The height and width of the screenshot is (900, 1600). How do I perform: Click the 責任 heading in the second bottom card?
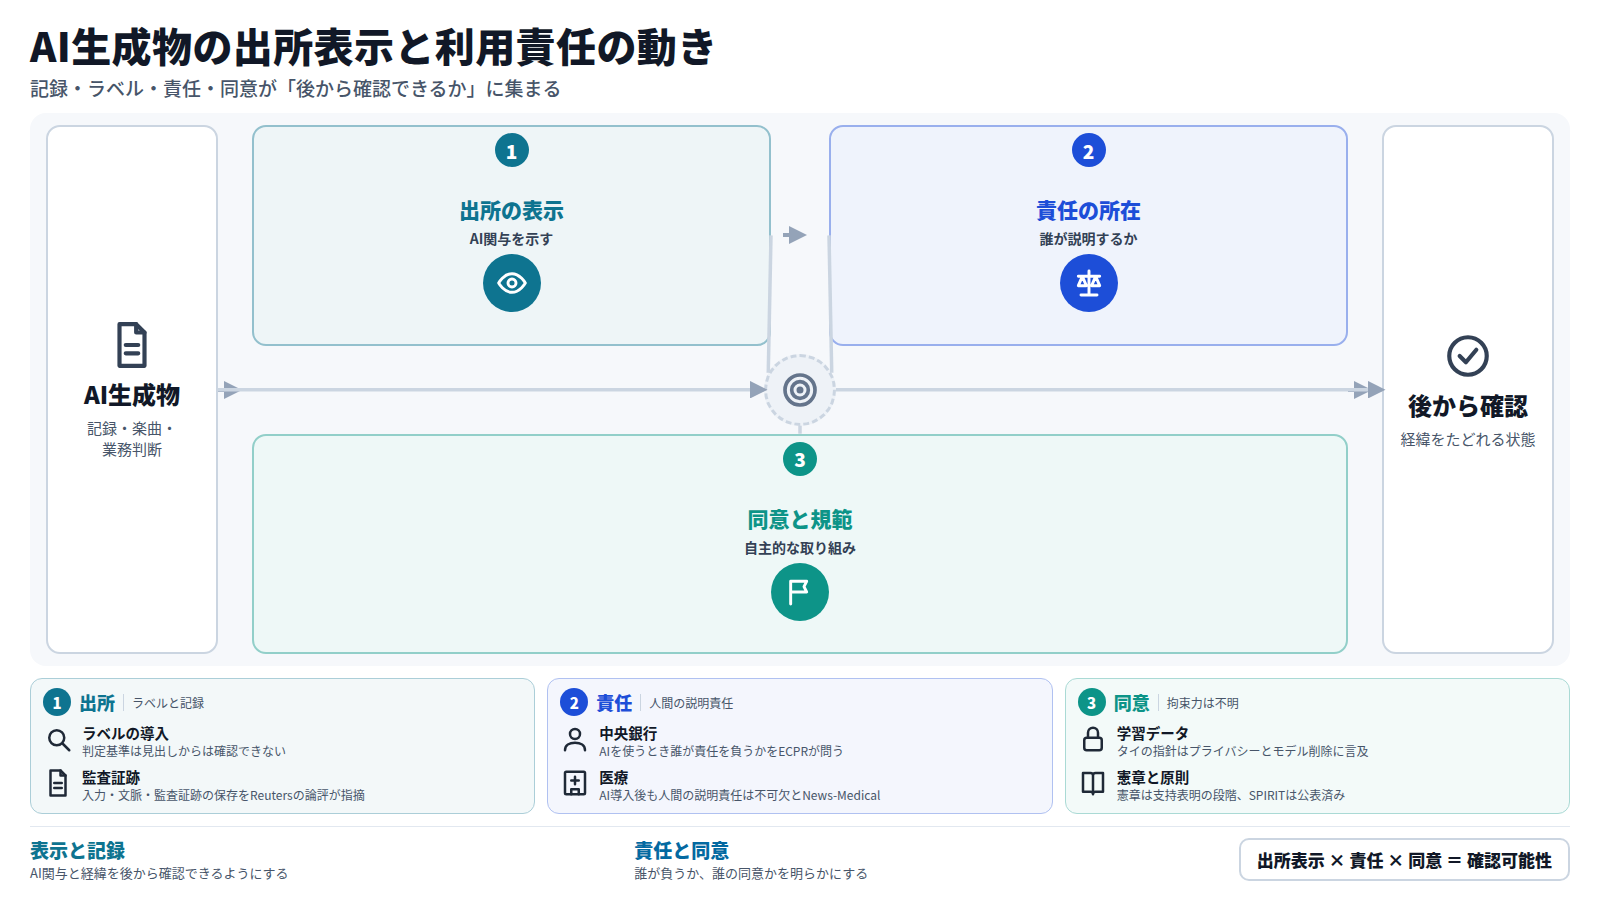(x=615, y=703)
